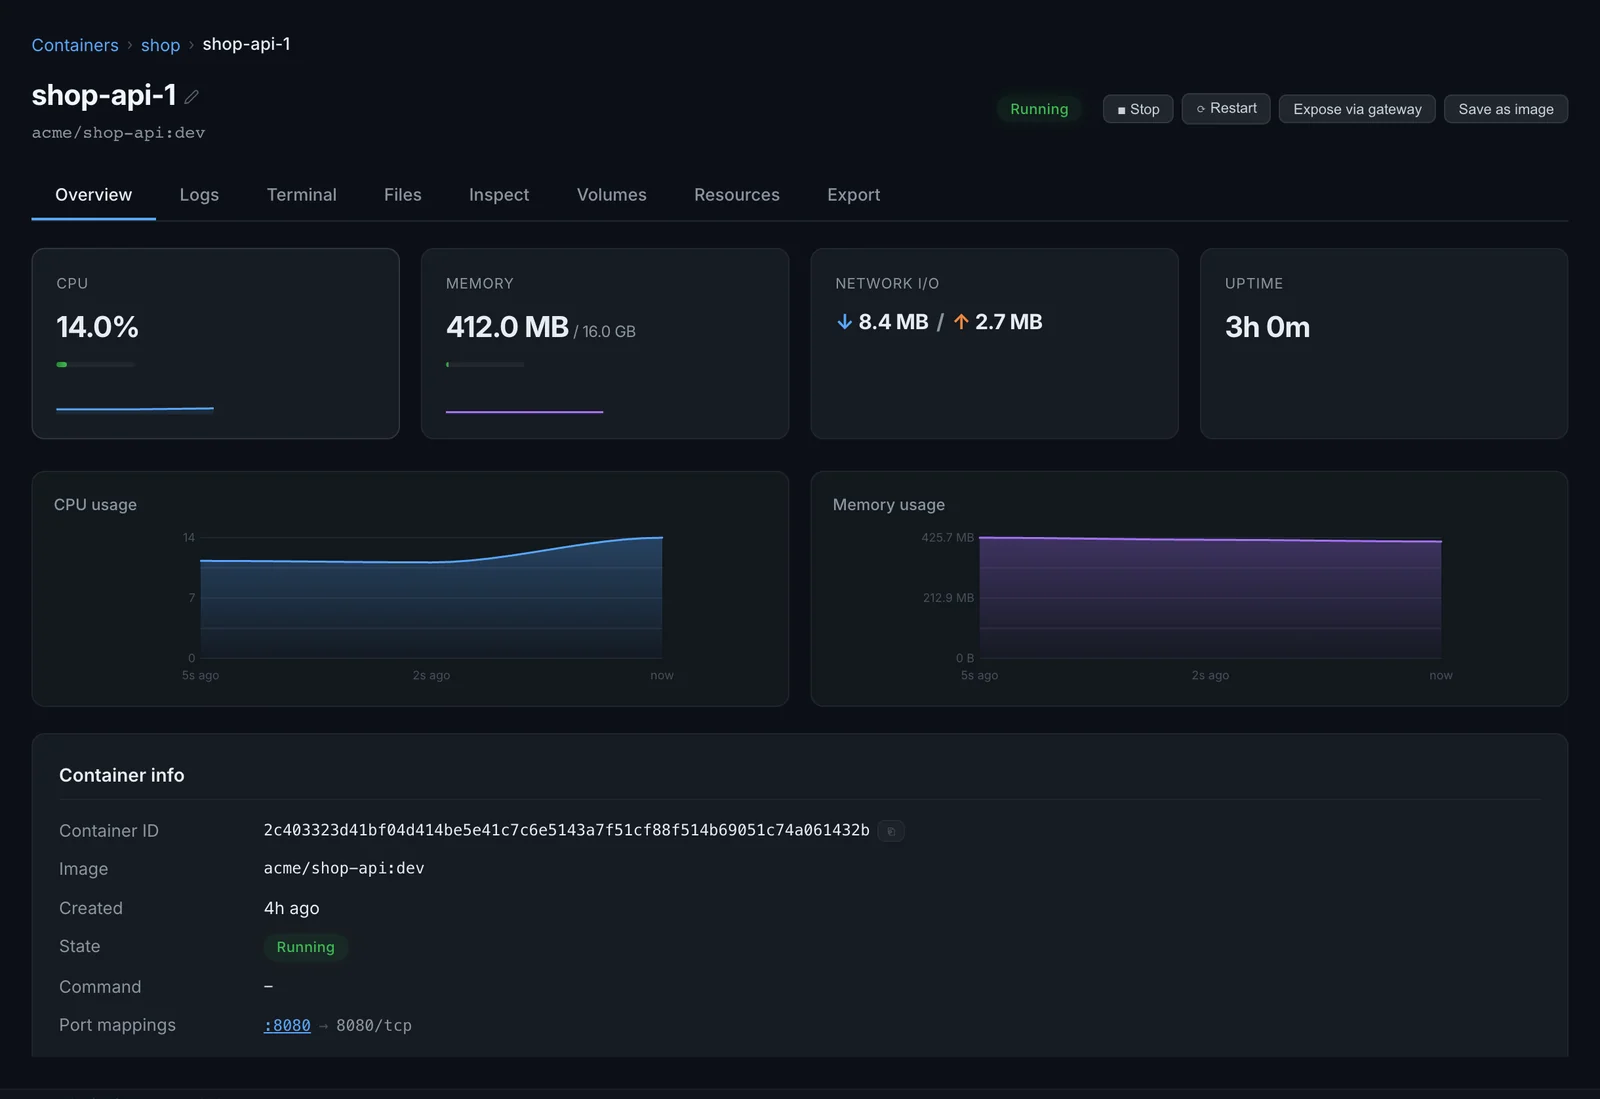Click the CPU progress bar in the CPU card
1600x1099 pixels.
pyautogui.click(x=95, y=365)
